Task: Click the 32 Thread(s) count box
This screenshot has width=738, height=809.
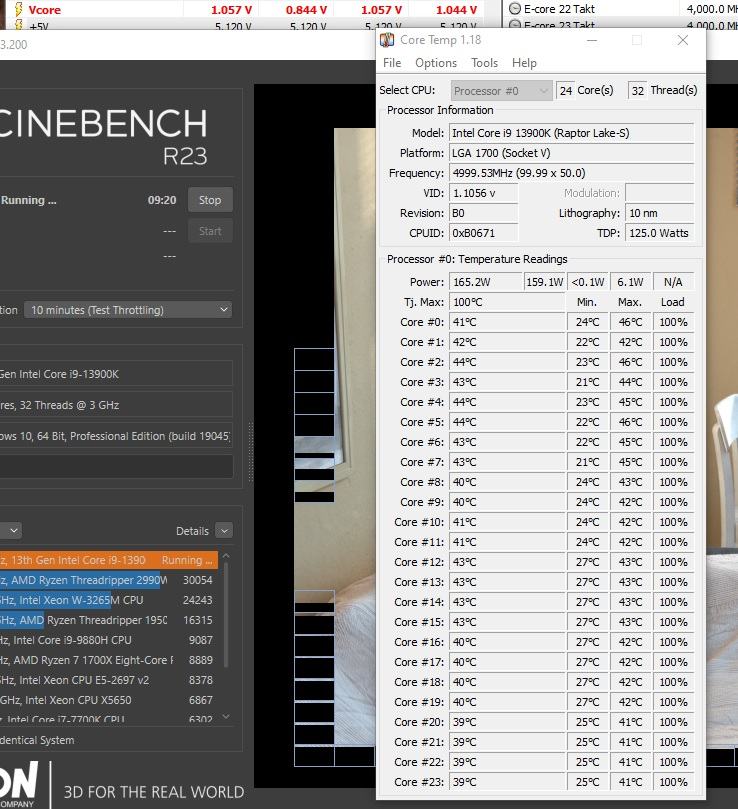Action: click(638, 91)
